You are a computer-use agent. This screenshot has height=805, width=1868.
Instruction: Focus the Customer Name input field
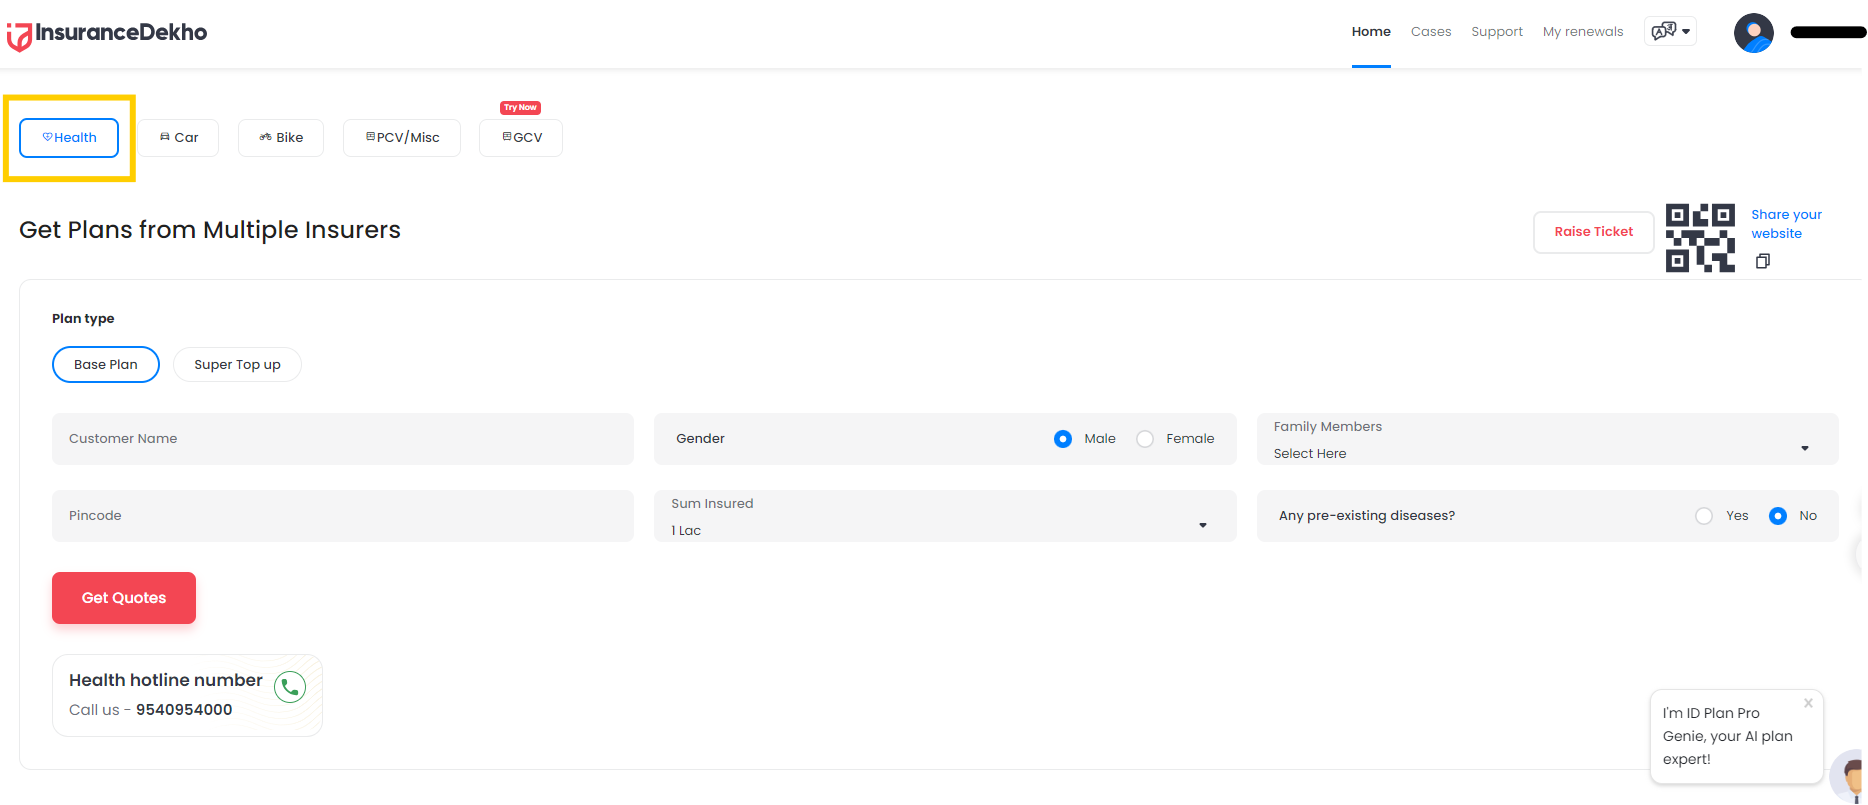342,439
